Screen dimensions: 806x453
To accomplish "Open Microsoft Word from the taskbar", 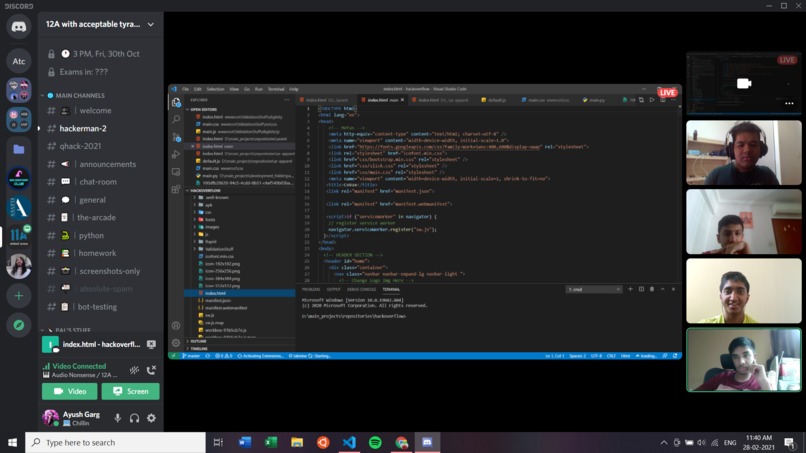I will coord(245,442).
